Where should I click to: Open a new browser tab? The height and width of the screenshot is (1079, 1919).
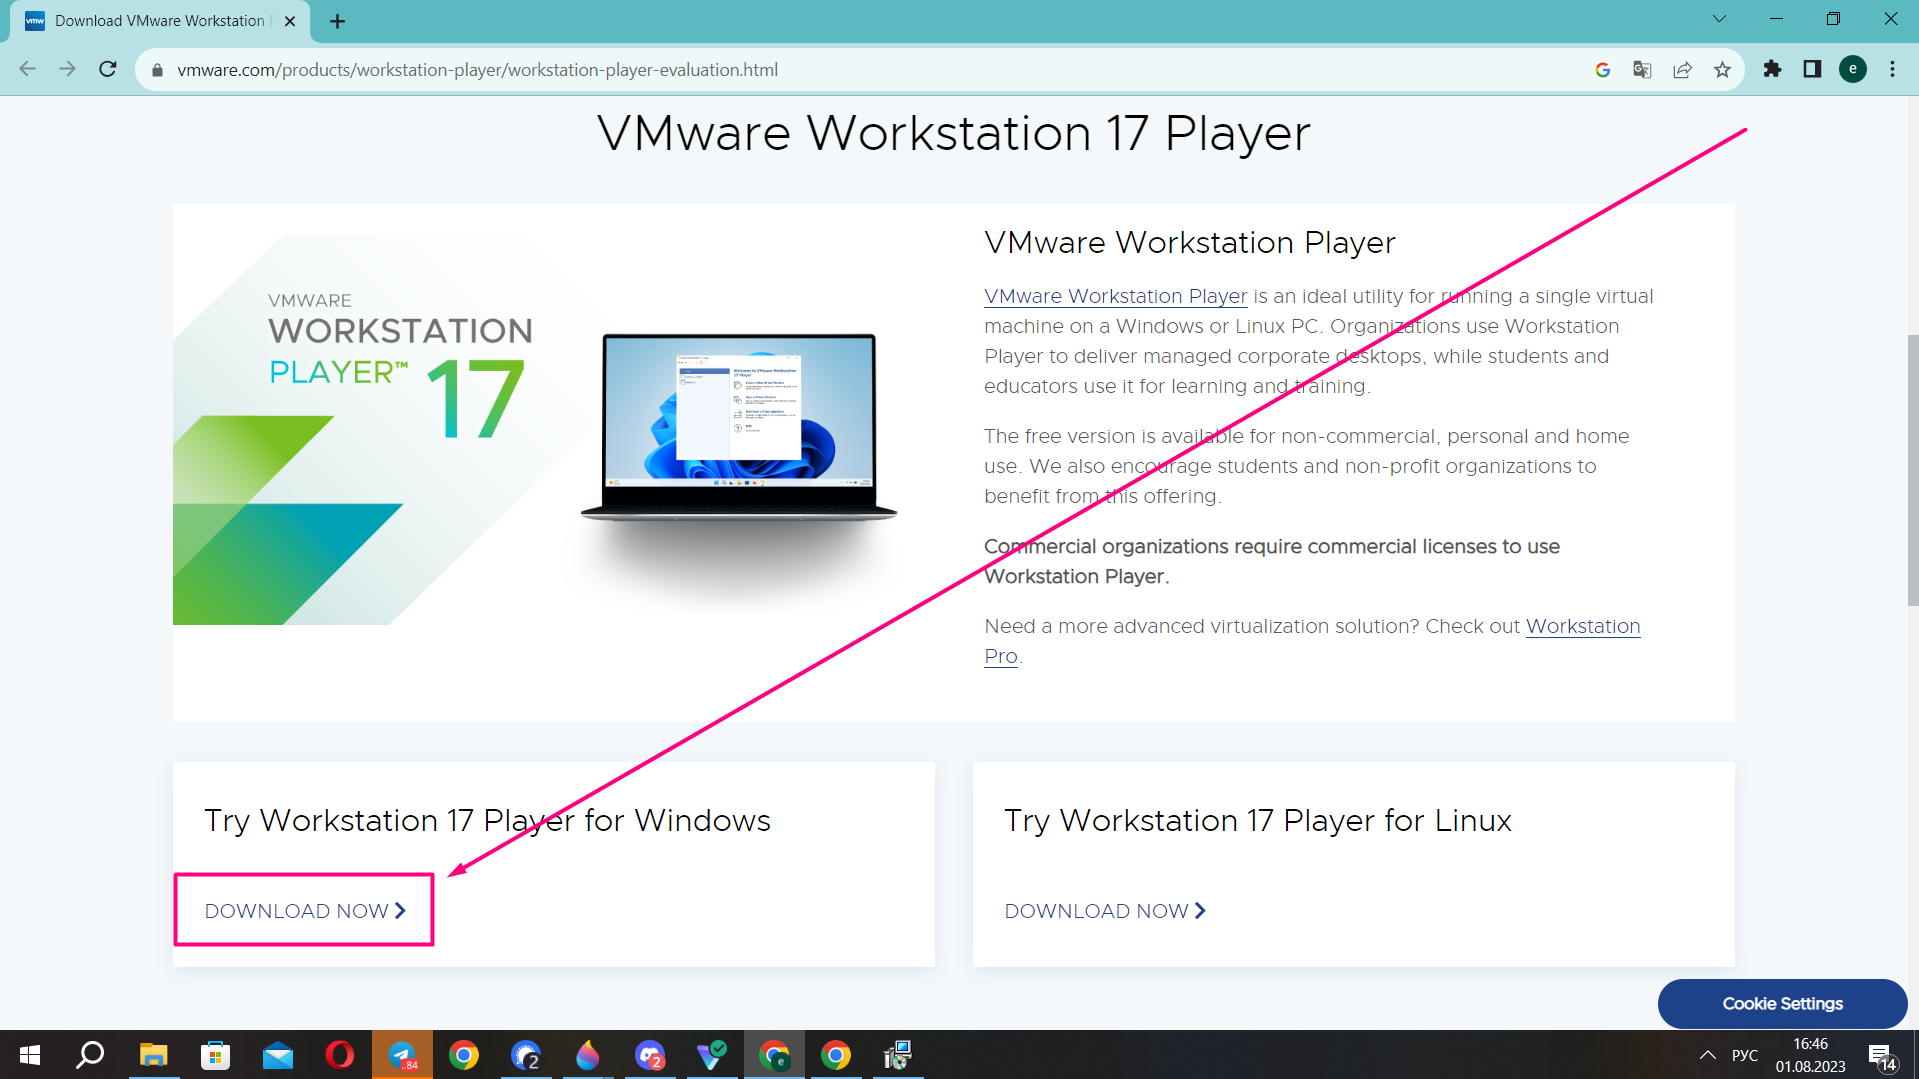(x=337, y=21)
